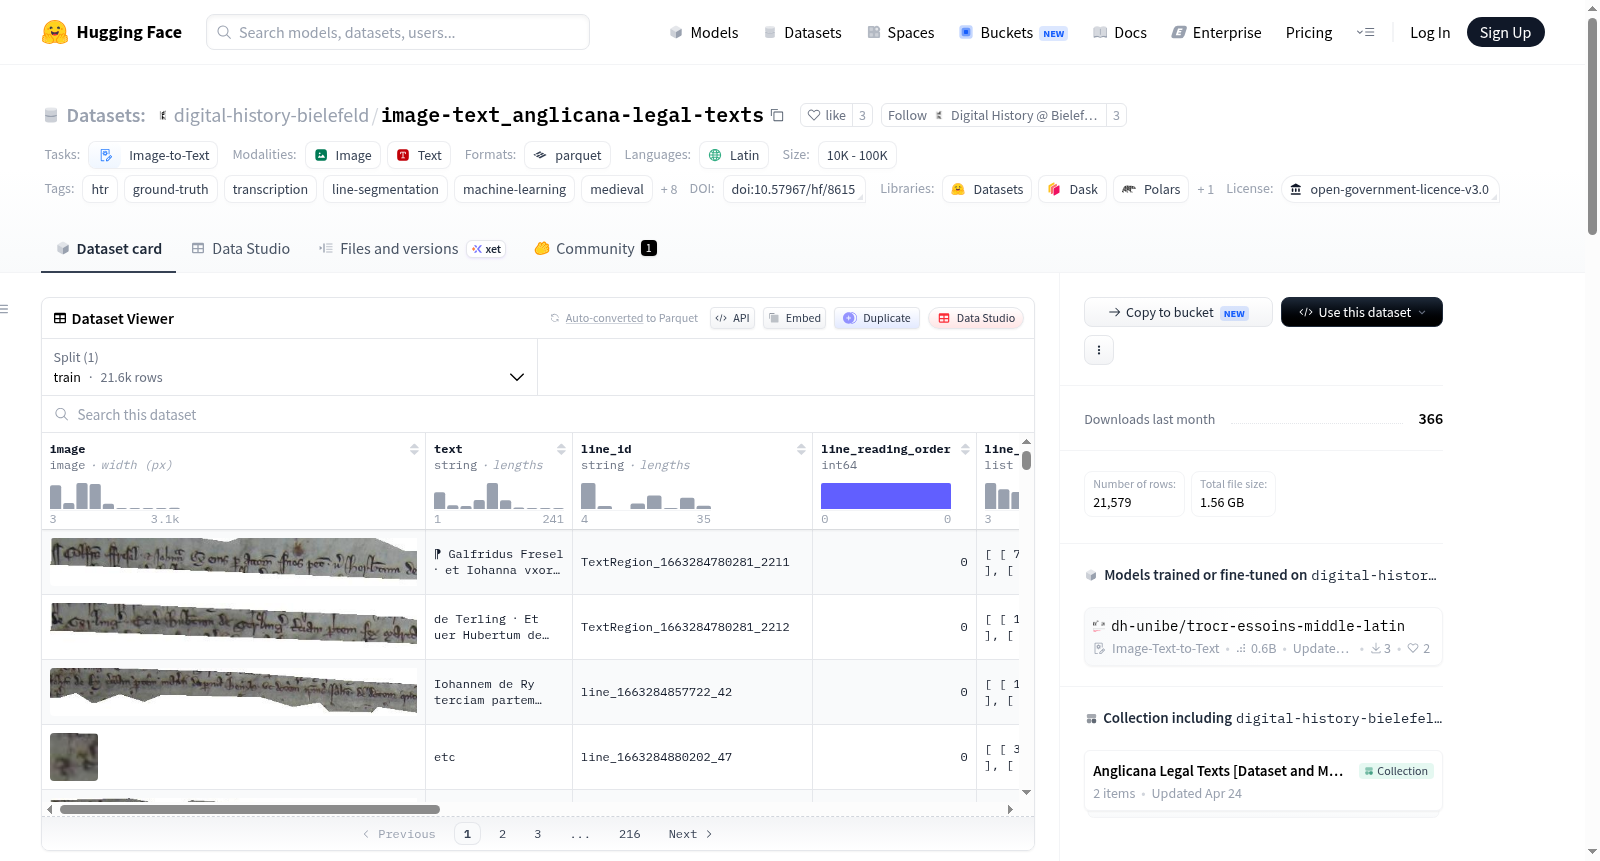Sort by the text column
1600x861 pixels.
[561, 449]
